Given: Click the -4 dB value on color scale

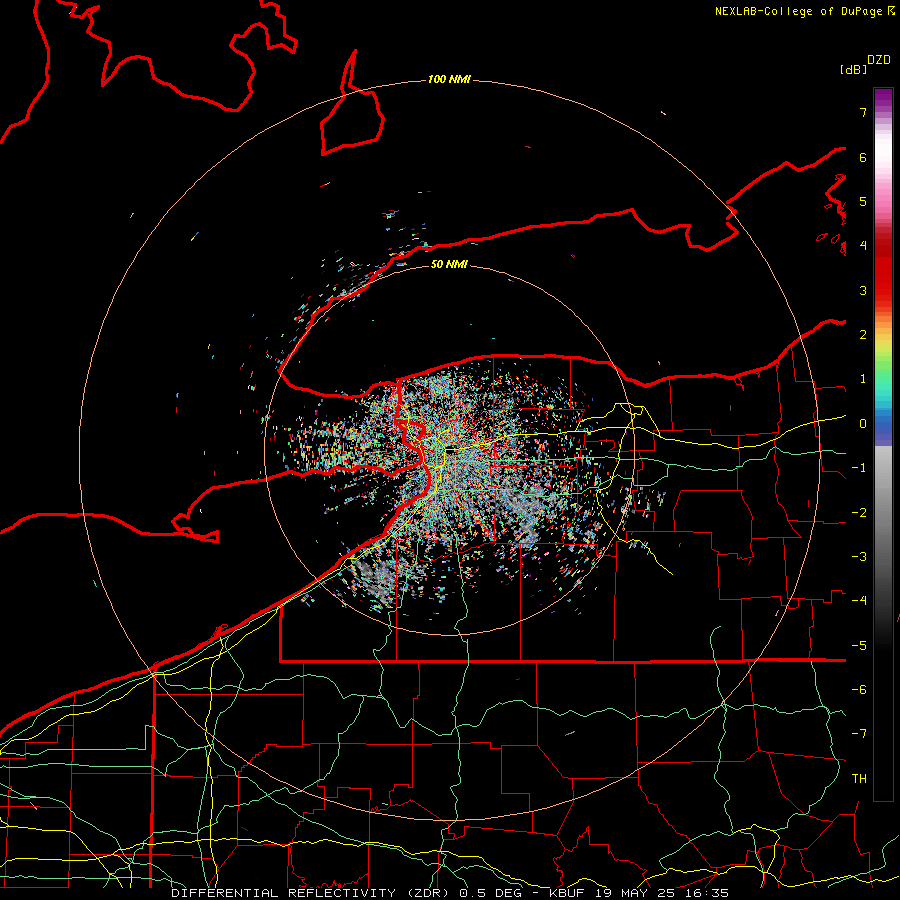Looking at the screenshot, I should [859, 601].
